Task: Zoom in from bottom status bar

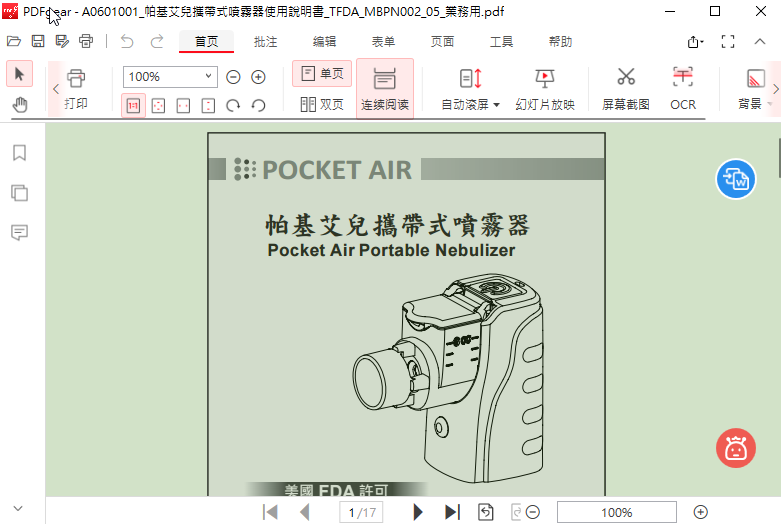Action: [x=700, y=512]
